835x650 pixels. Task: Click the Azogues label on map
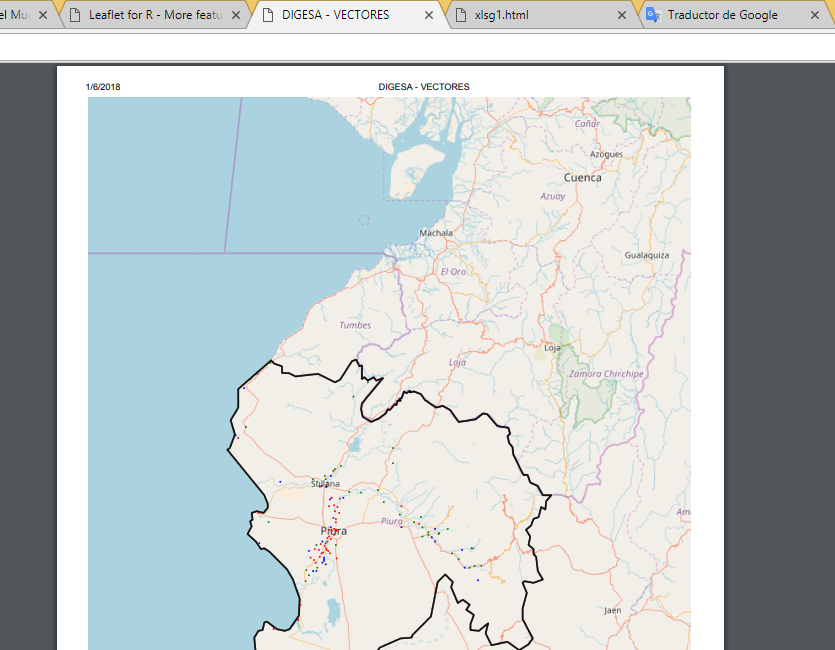[x=606, y=154]
